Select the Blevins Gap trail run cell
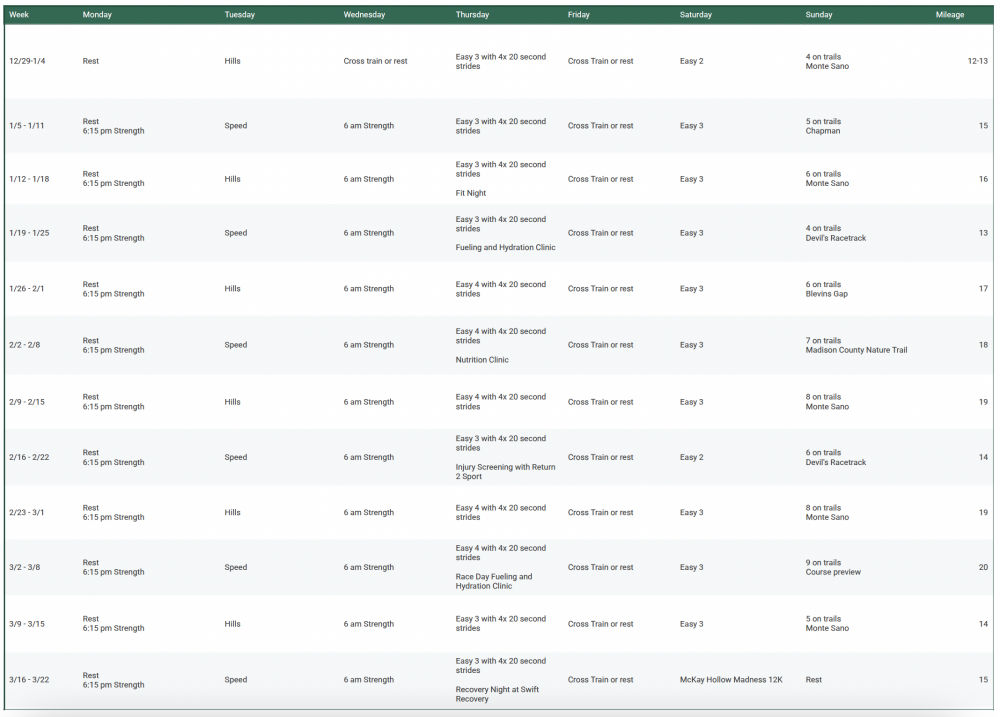 coord(827,294)
